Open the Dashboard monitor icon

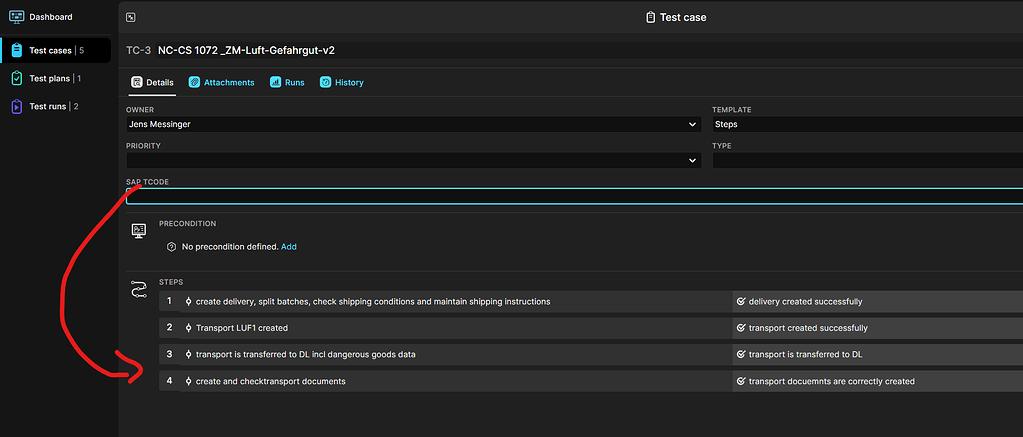coord(17,17)
